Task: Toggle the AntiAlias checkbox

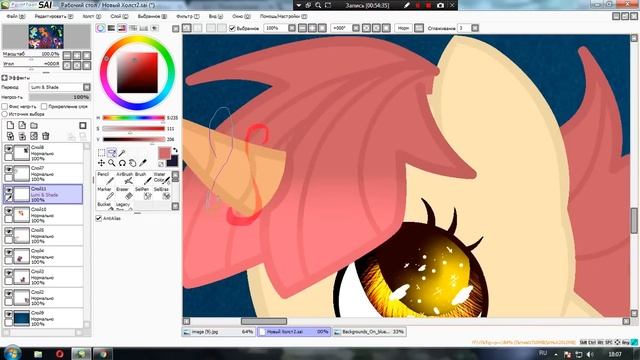Action: click(x=98, y=218)
